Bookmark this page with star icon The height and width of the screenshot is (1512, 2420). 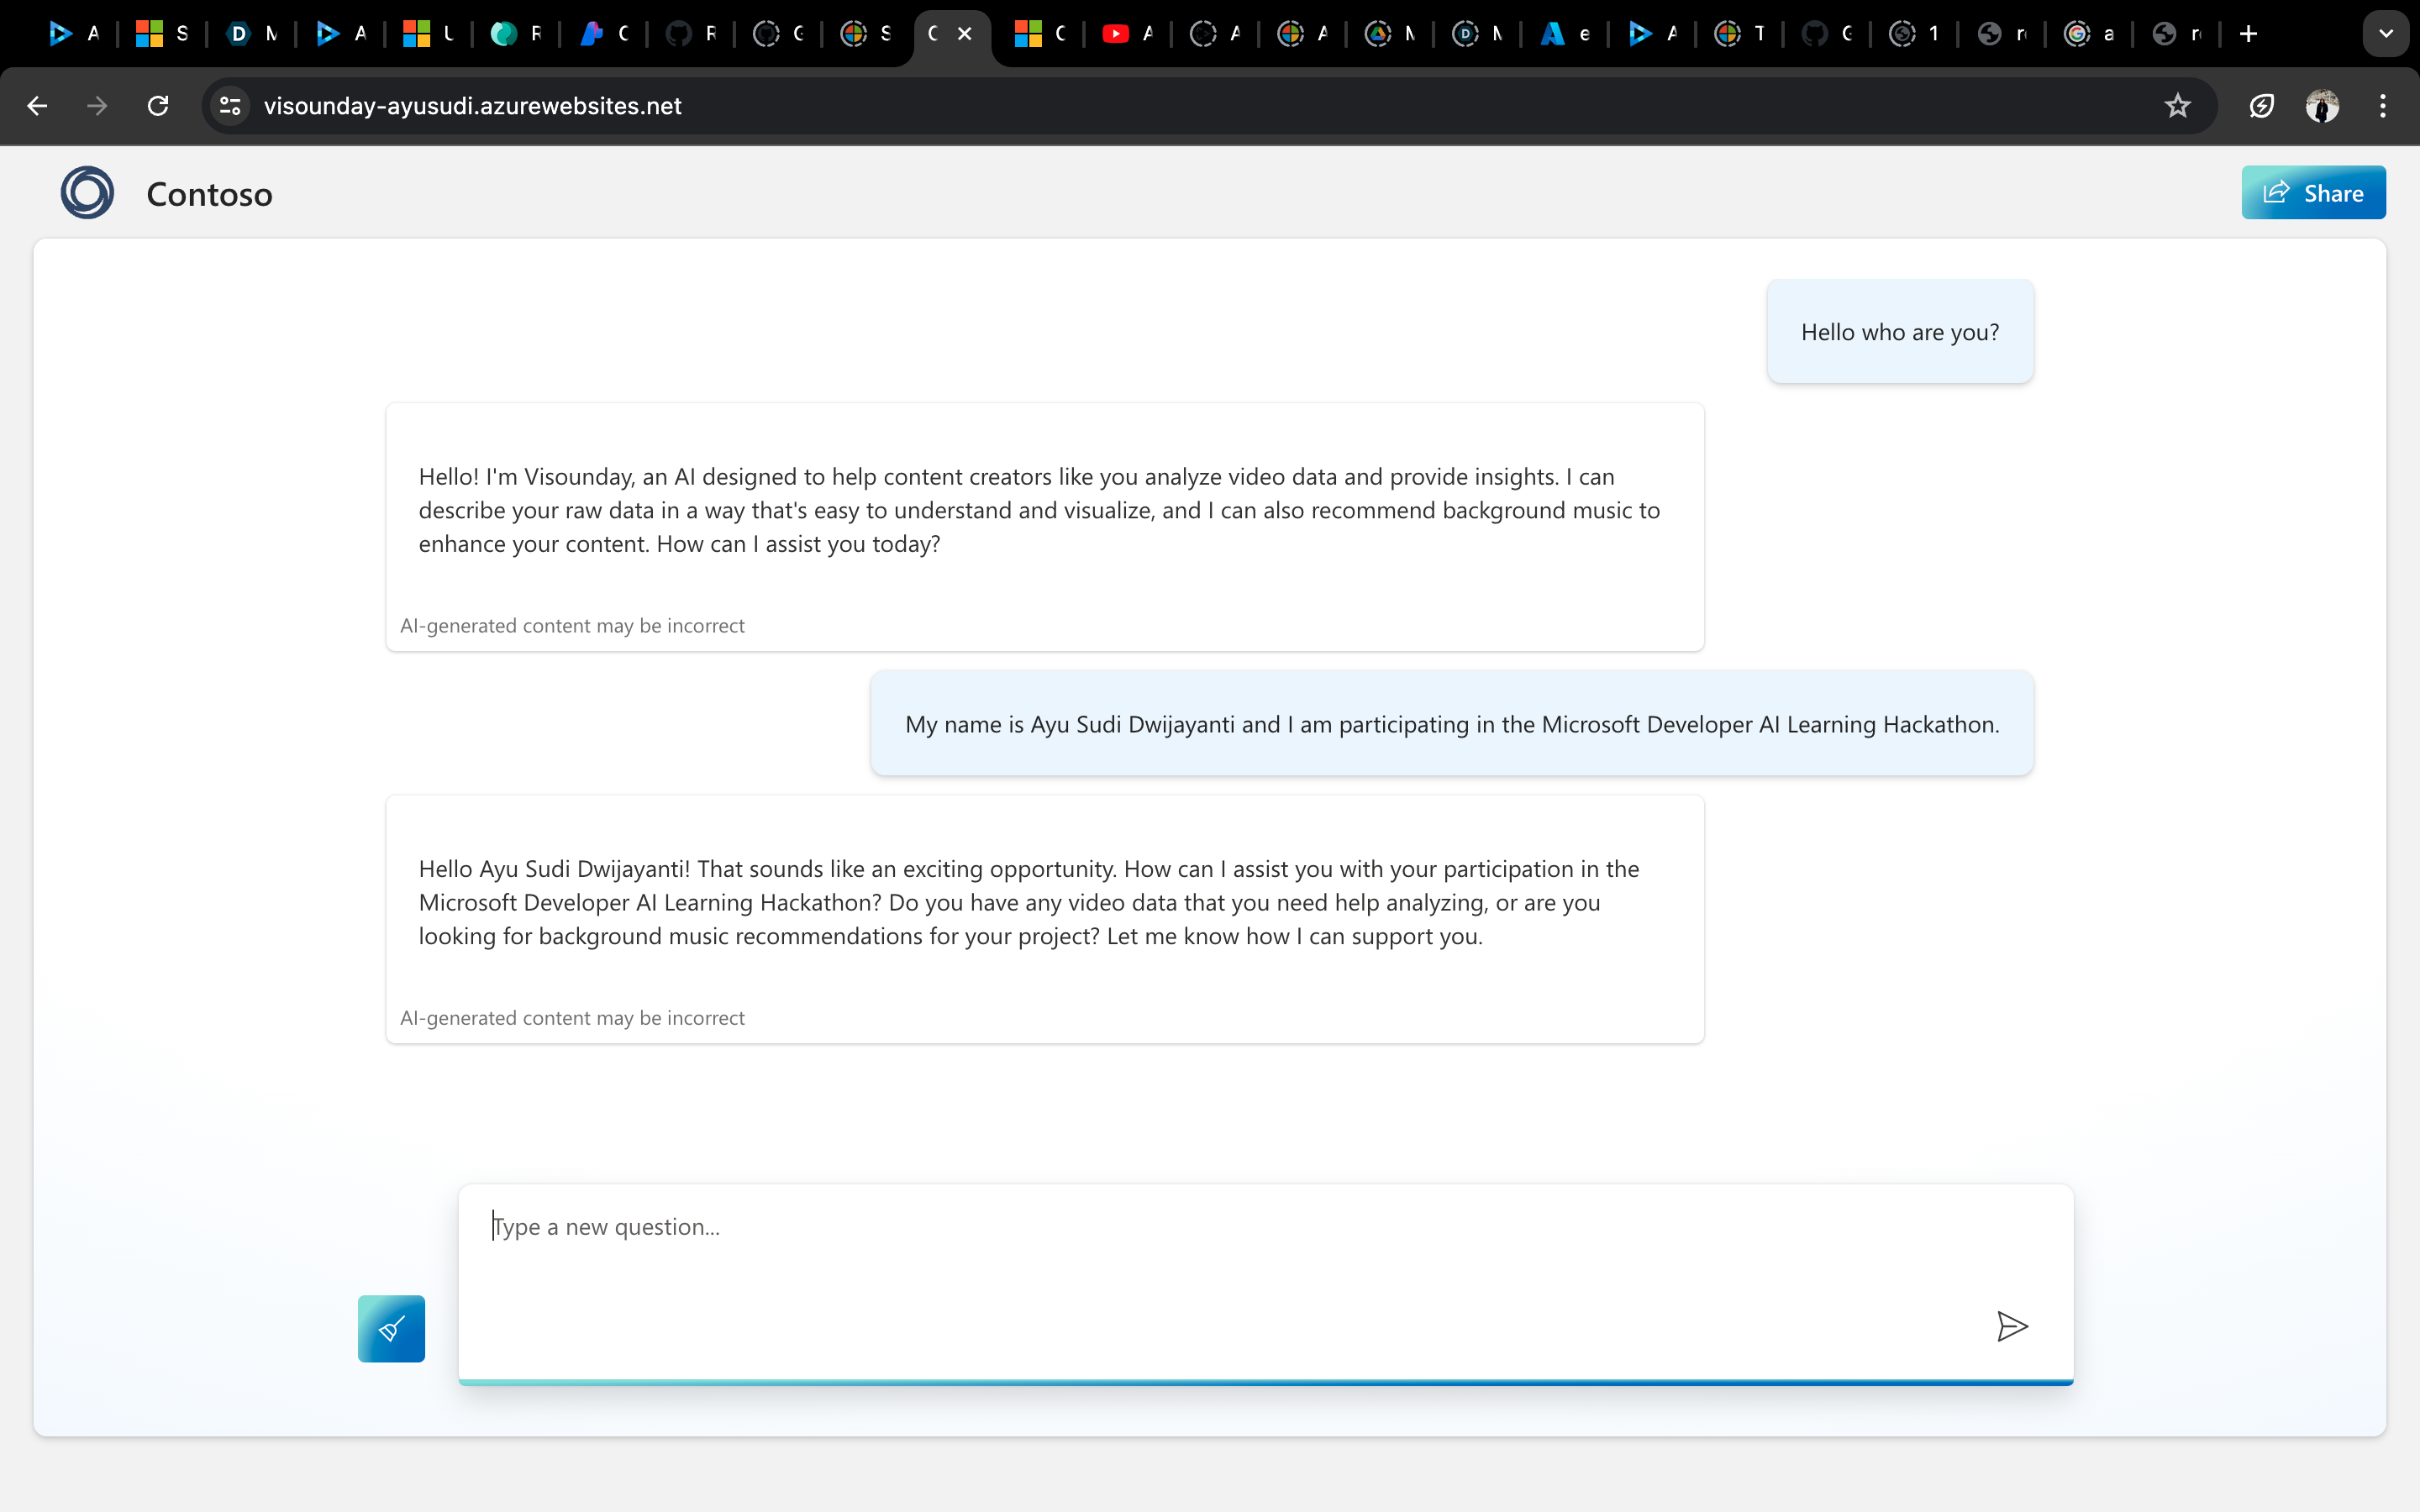[x=2177, y=106]
